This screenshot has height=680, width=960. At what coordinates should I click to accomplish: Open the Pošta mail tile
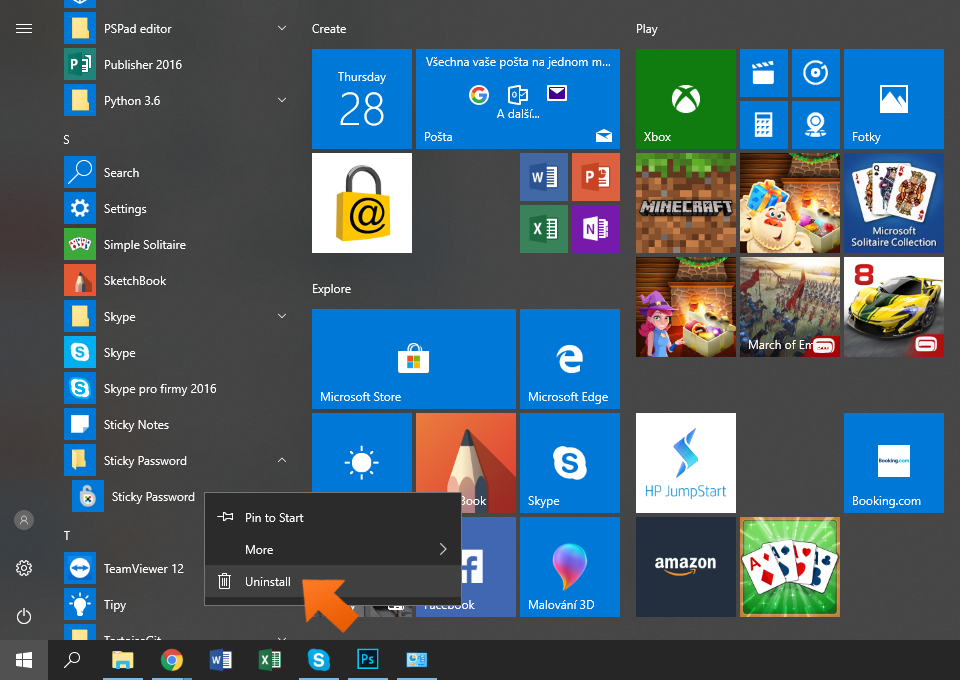coord(518,99)
